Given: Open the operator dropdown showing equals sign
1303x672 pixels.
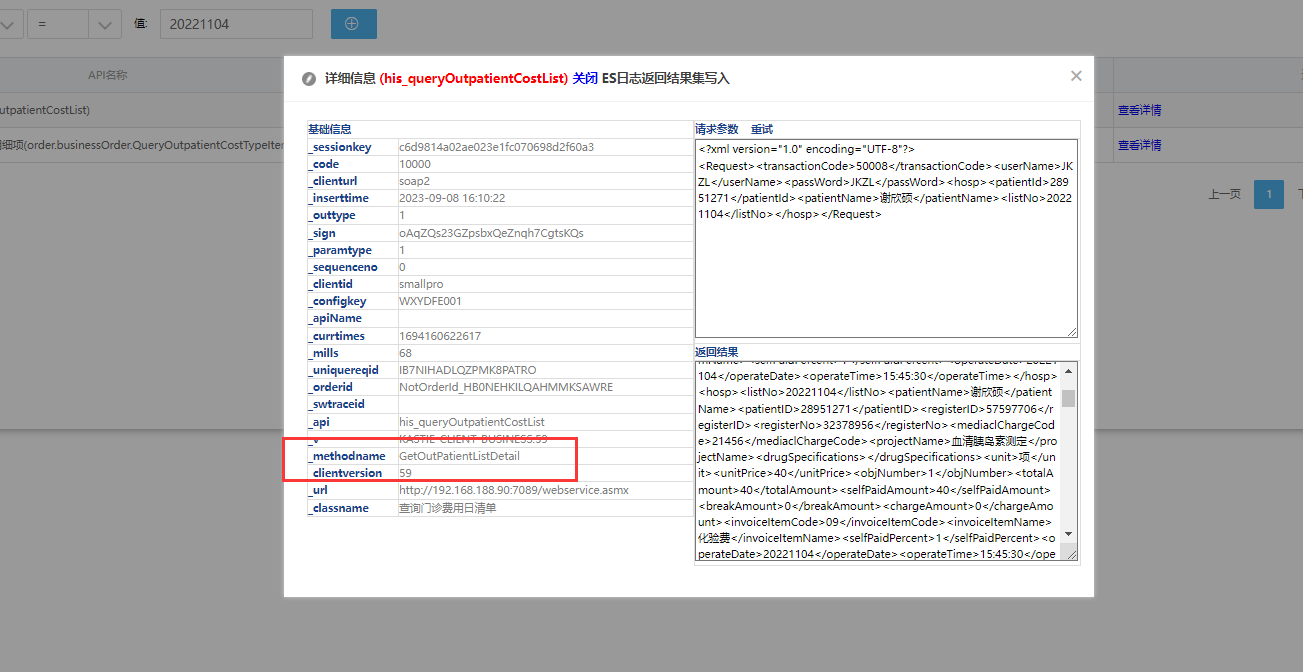Looking at the screenshot, I should pyautogui.click(x=73, y=24).
